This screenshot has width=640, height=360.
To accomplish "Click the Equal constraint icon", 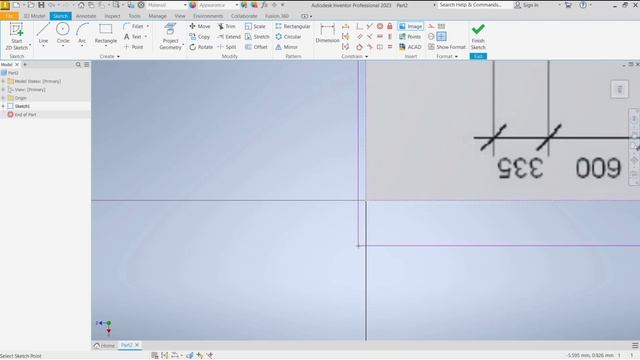I will coord(390,47).
